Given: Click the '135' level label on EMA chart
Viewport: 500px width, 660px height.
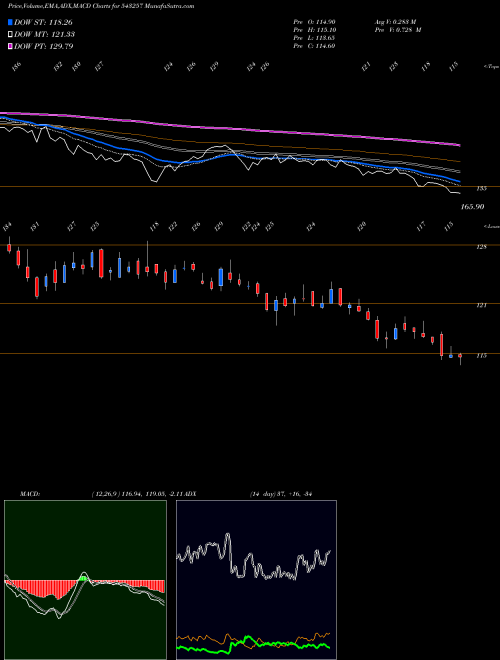Looking at the screenshot, I should tap(481, 189).
